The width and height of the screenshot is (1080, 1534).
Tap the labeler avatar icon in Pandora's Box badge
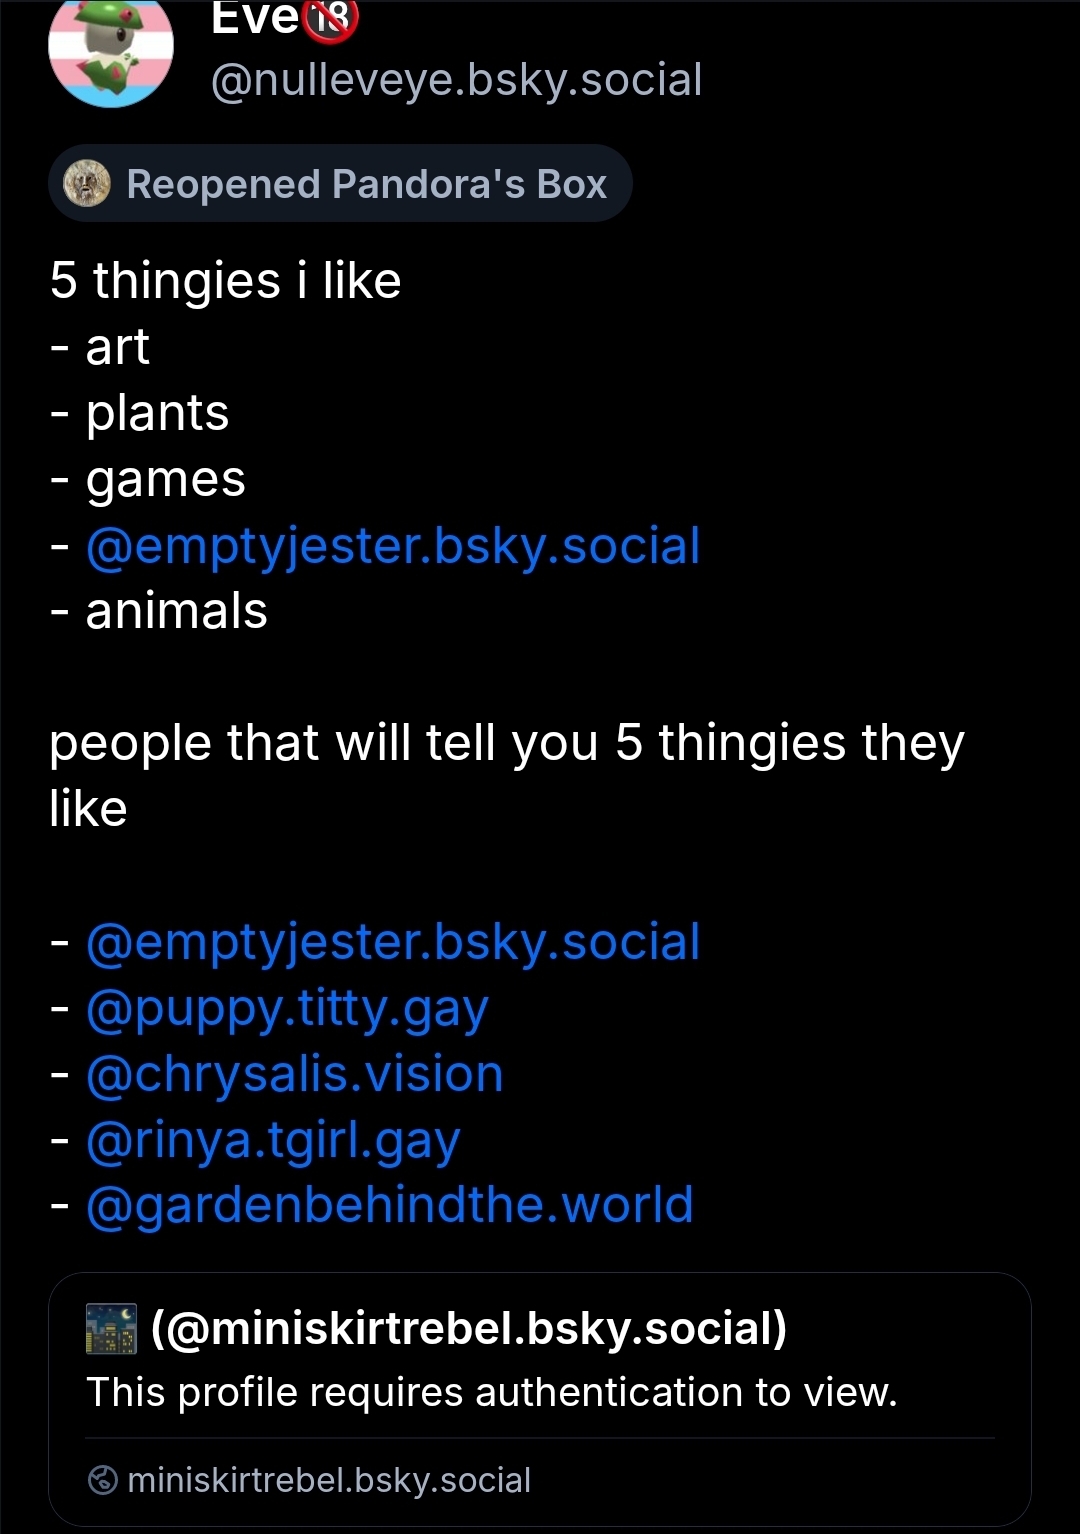[87, 184]
